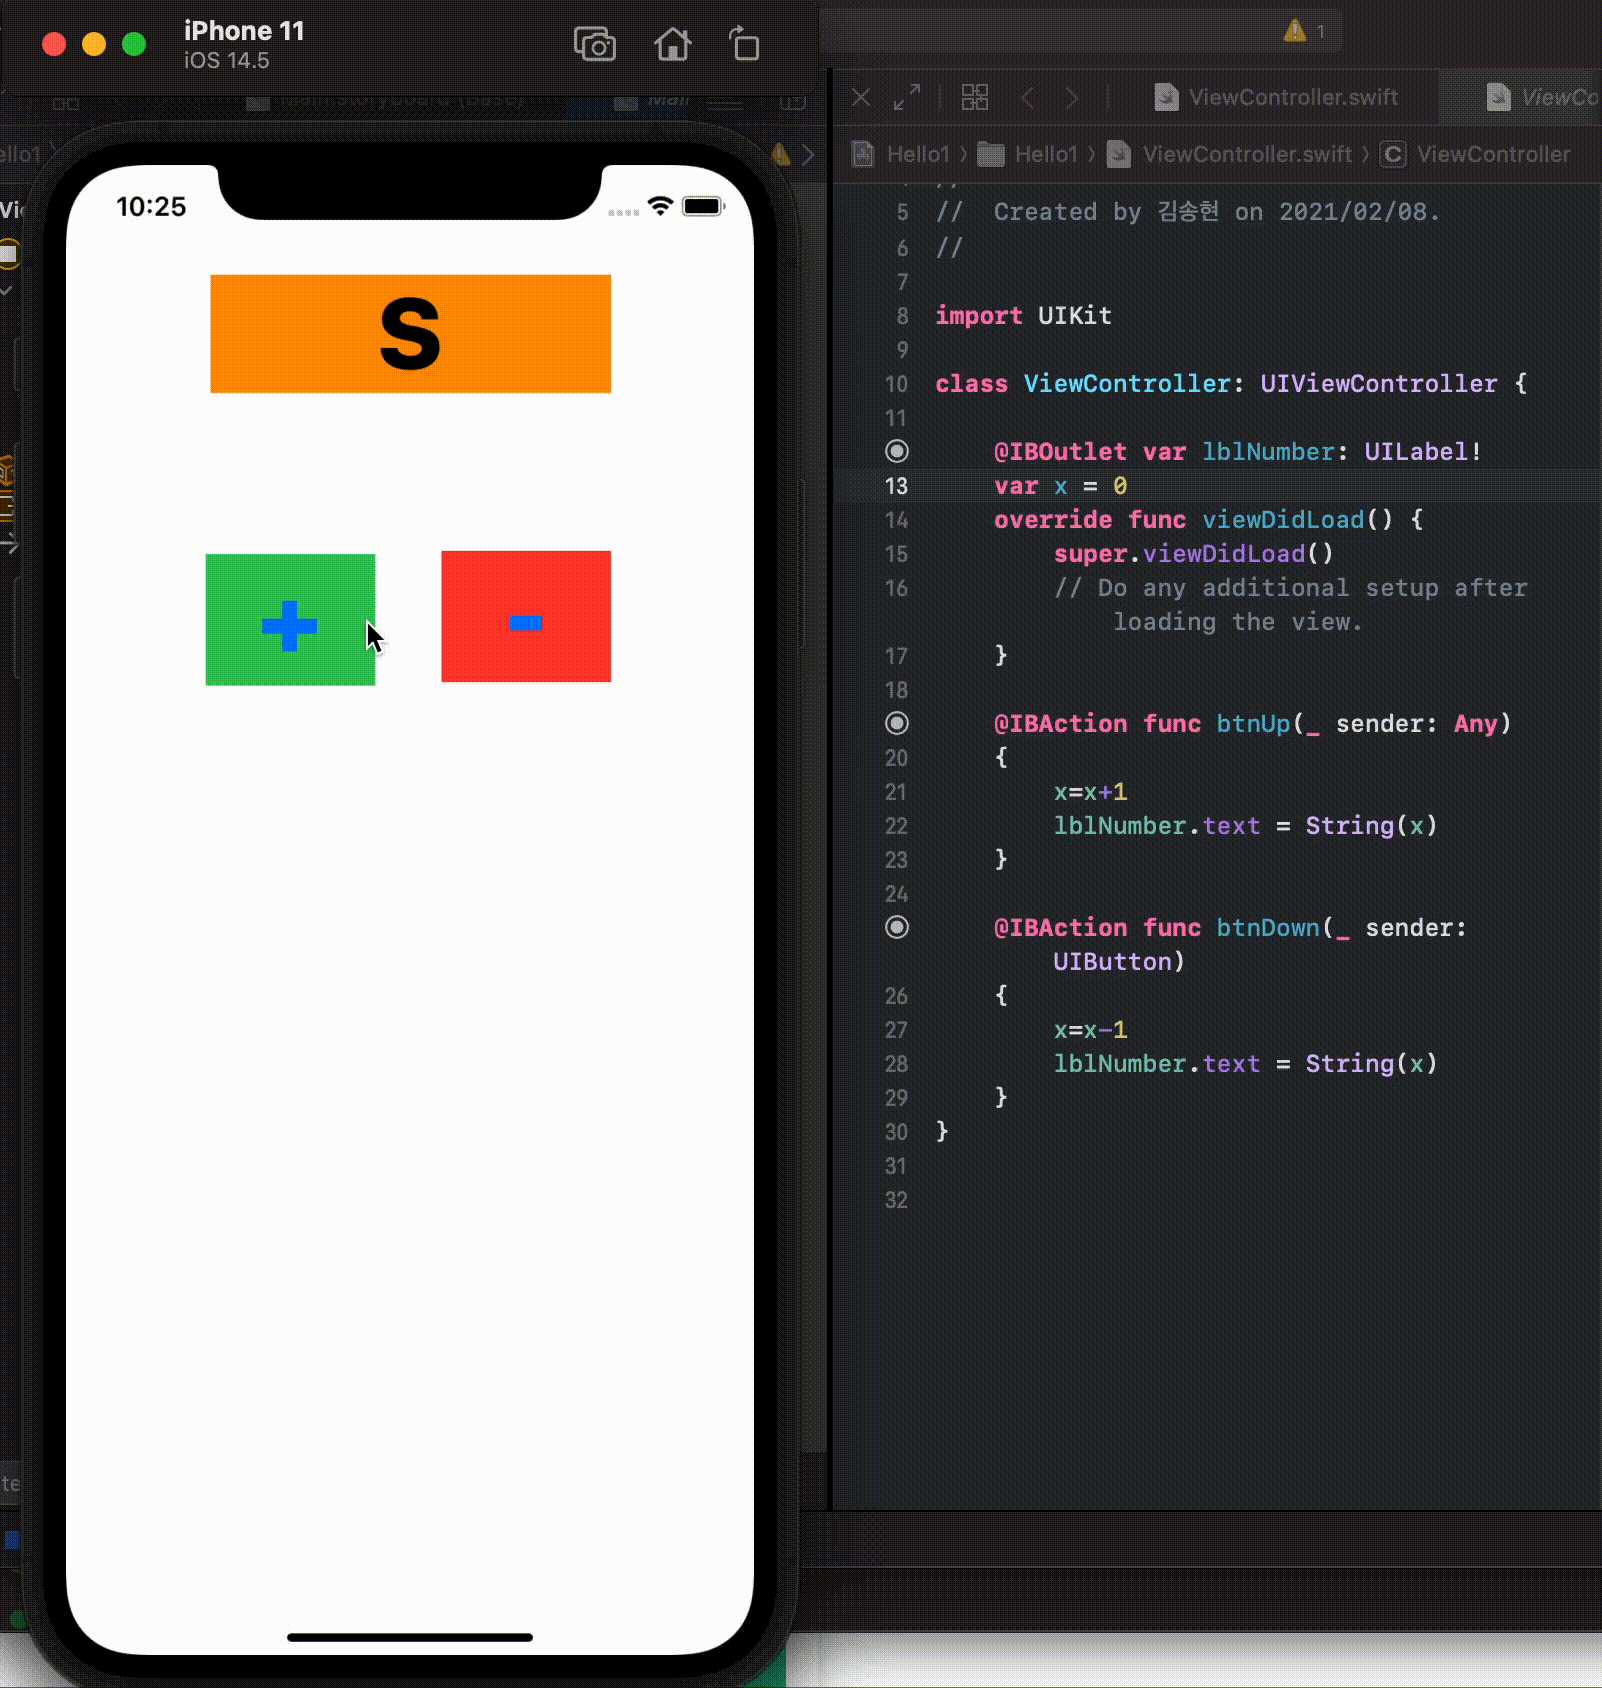Viewport: 1602px width, 1688px height.
Task: Click the 'override func viewDidLoad()' line
Action: click(1209, 520)
